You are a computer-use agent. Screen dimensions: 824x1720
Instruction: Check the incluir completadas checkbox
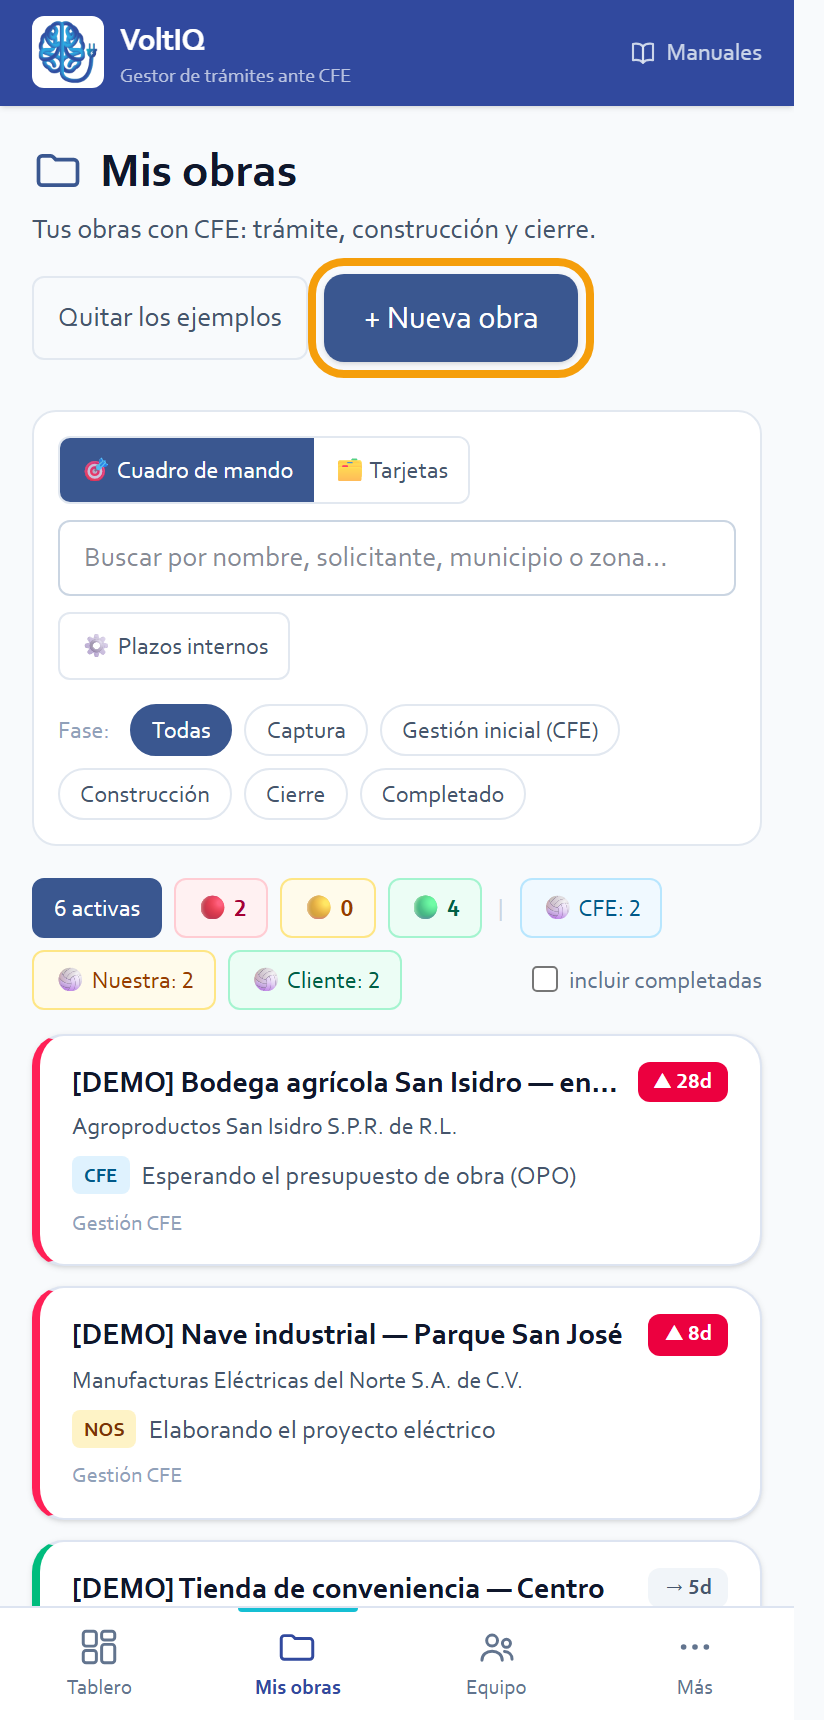pos(545,979)
